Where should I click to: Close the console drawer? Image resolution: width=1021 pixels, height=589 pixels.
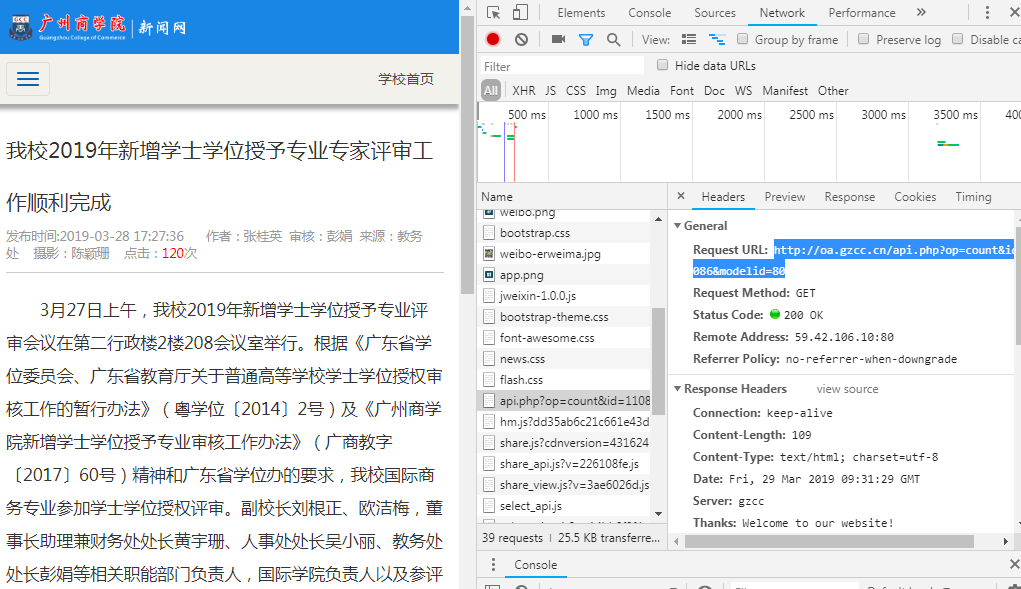point(1014,564)
